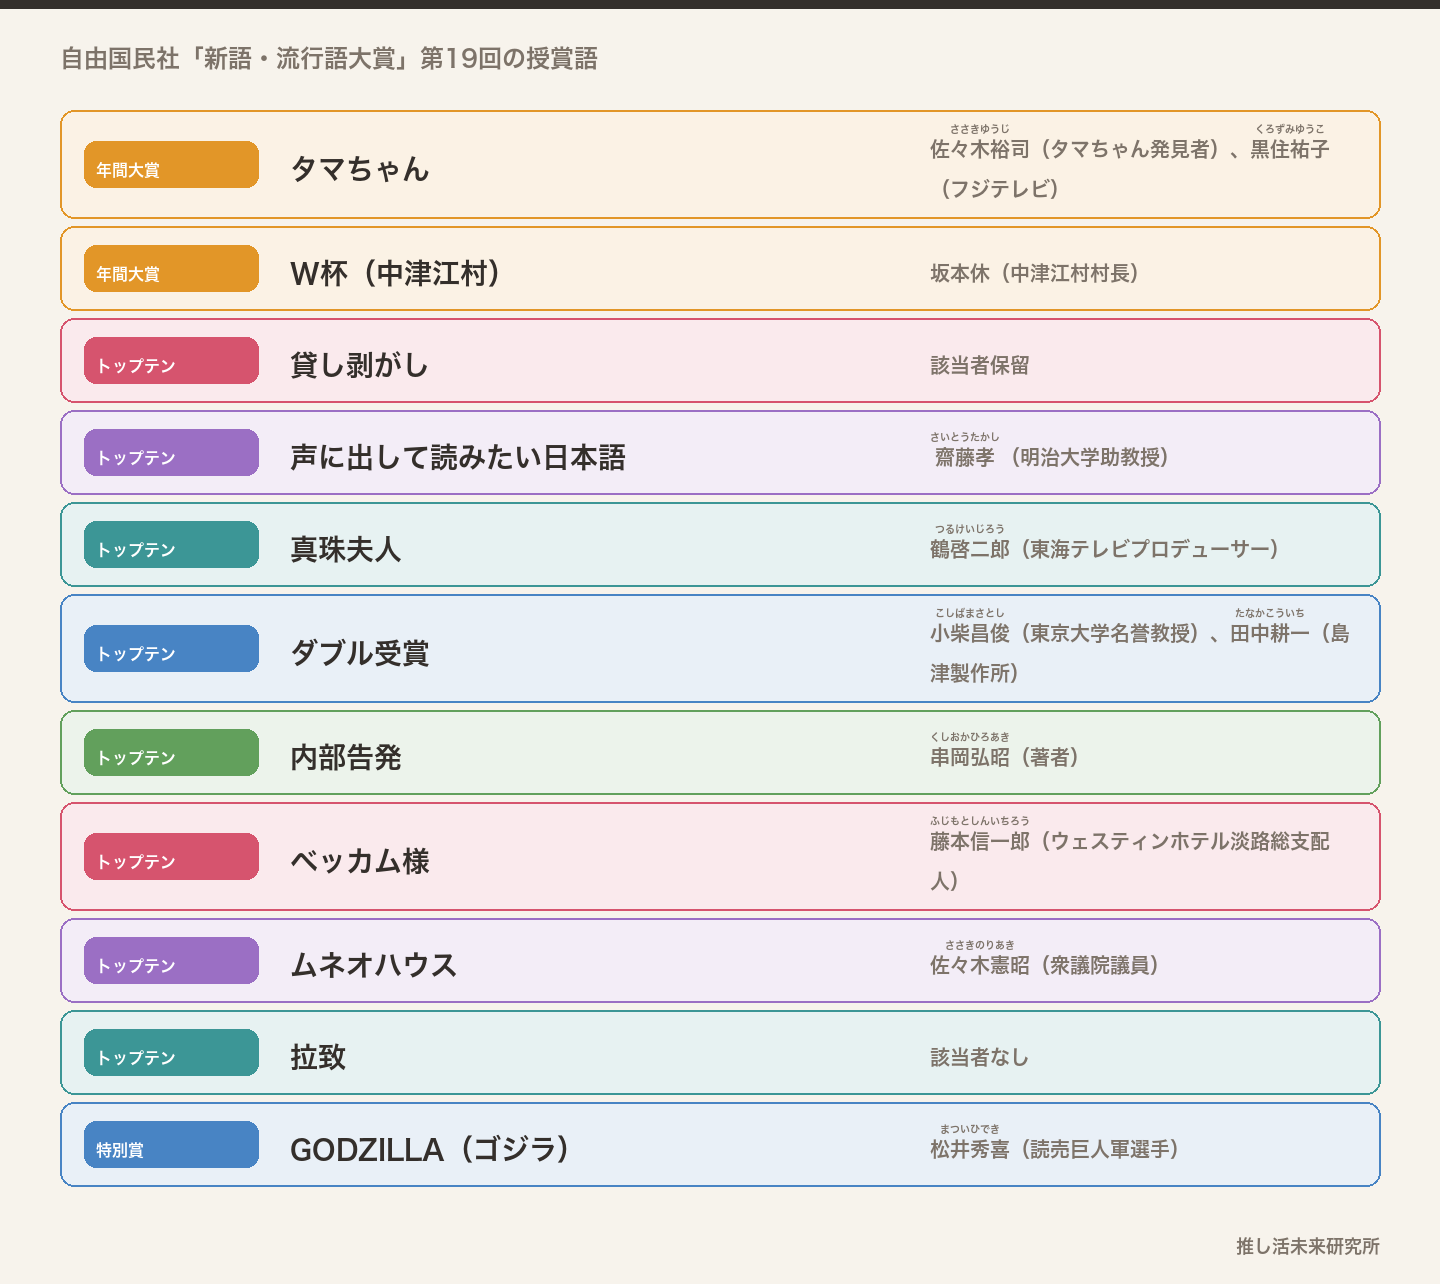The width and height of the screenshot is (1440, 1284).
Task: Click recipient 松井秀喜（読売巨人軍選手）
Action: click(x=1057, y=1149)
